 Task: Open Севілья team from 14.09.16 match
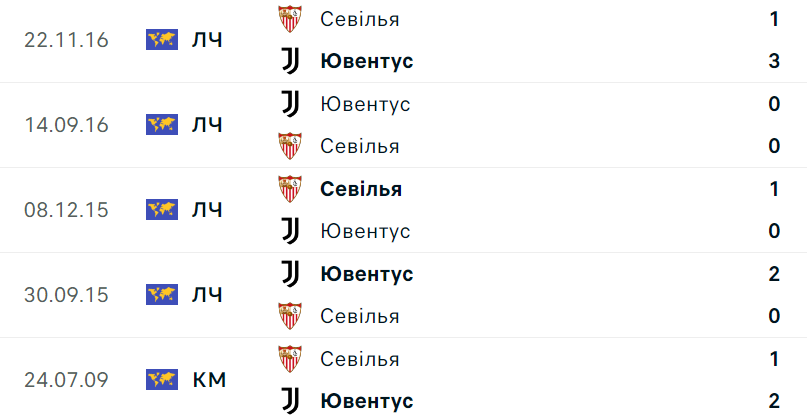(x=360, y=146)
